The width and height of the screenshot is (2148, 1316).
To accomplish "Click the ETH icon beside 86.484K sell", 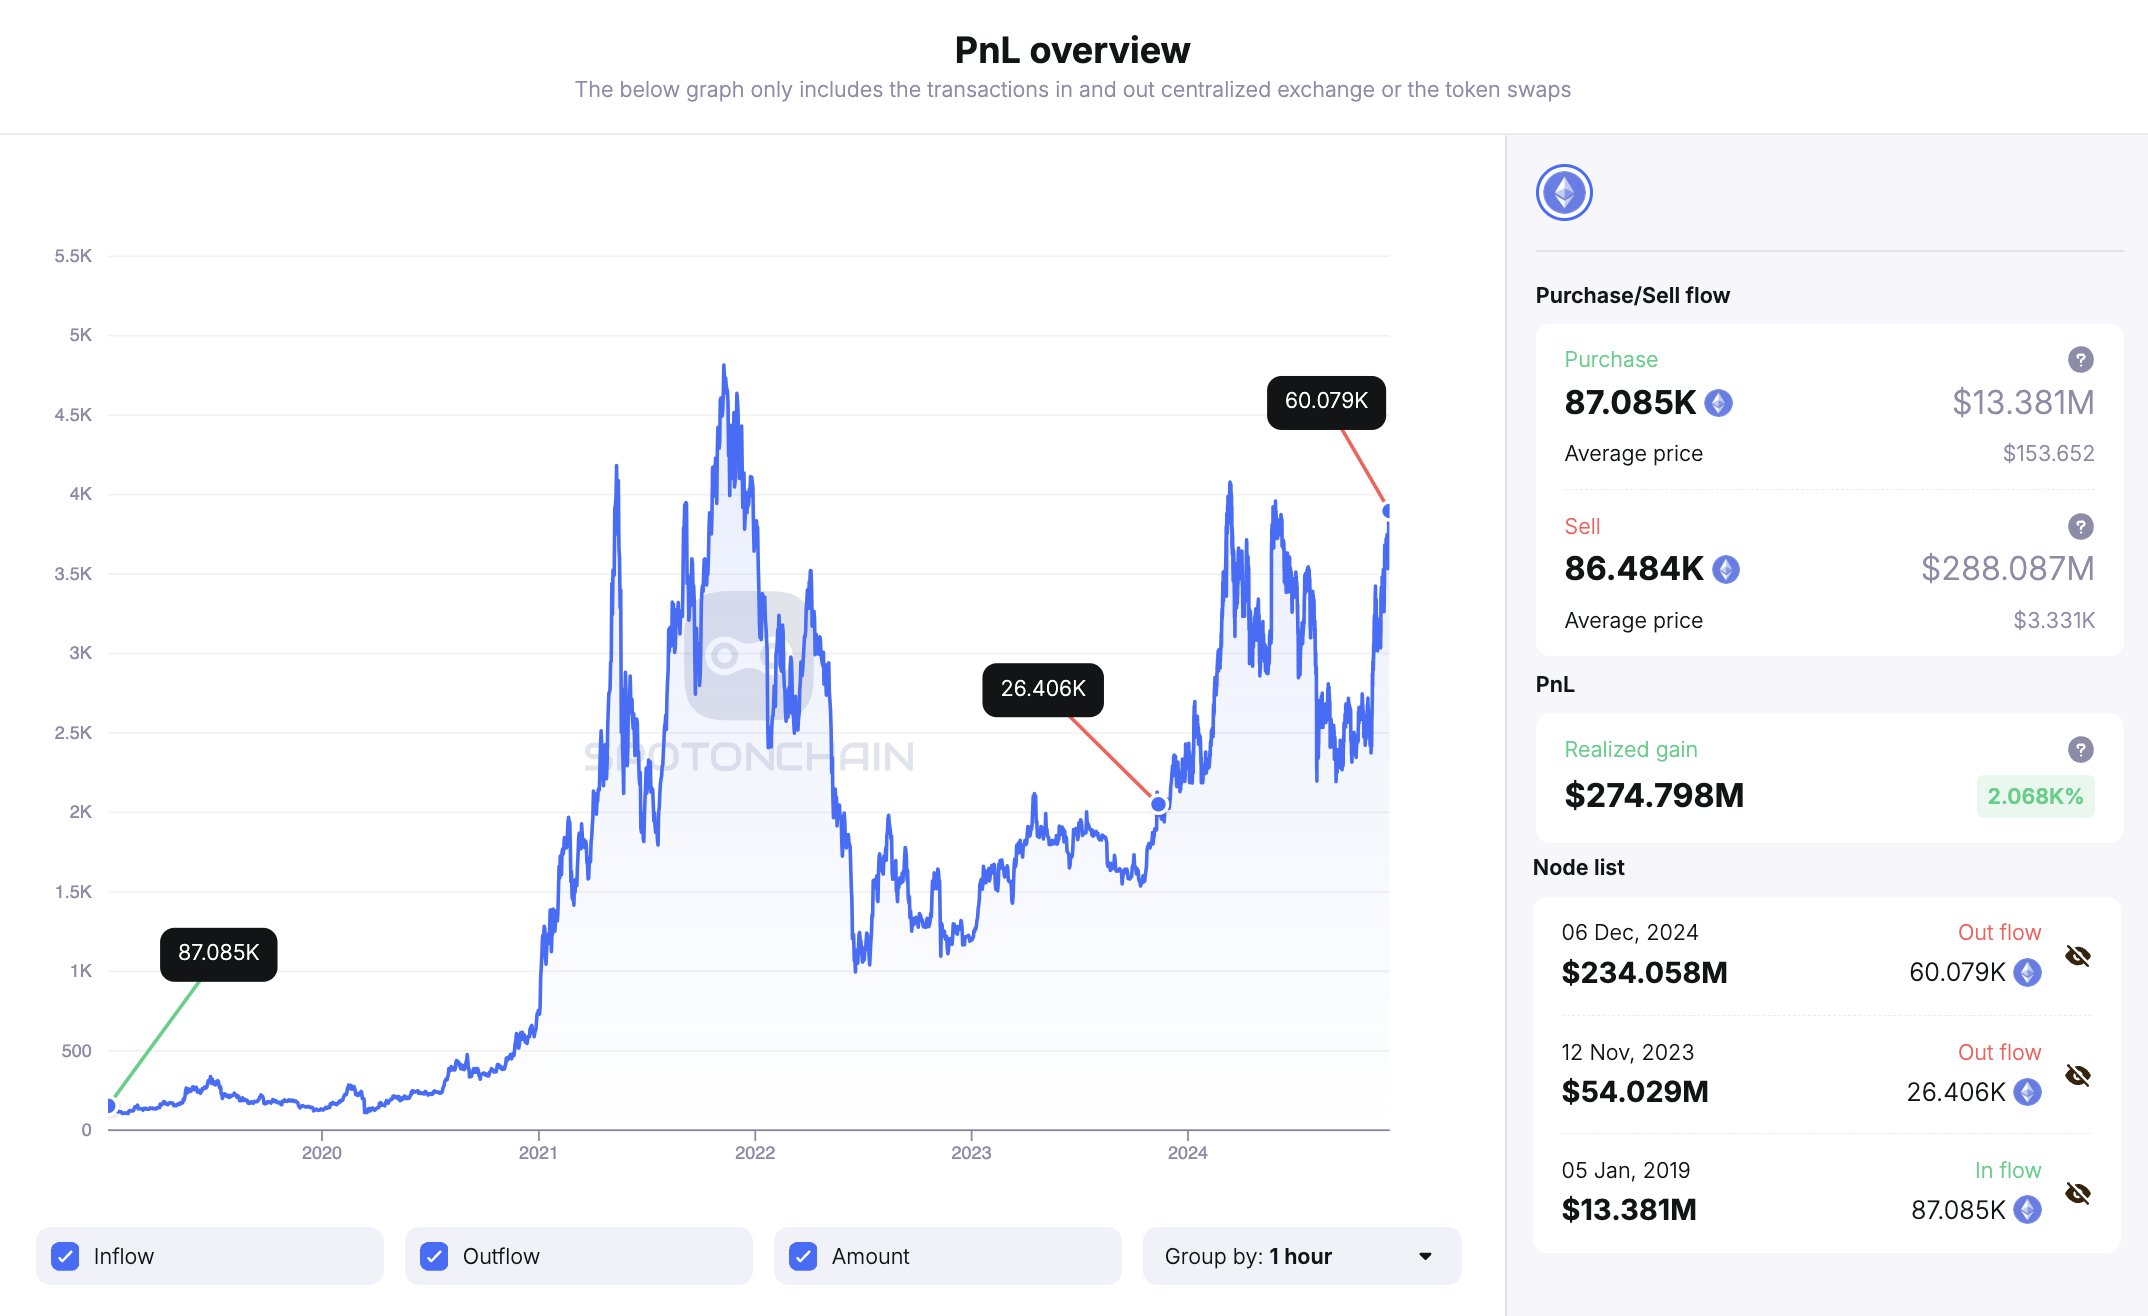I will (1725, 569).
